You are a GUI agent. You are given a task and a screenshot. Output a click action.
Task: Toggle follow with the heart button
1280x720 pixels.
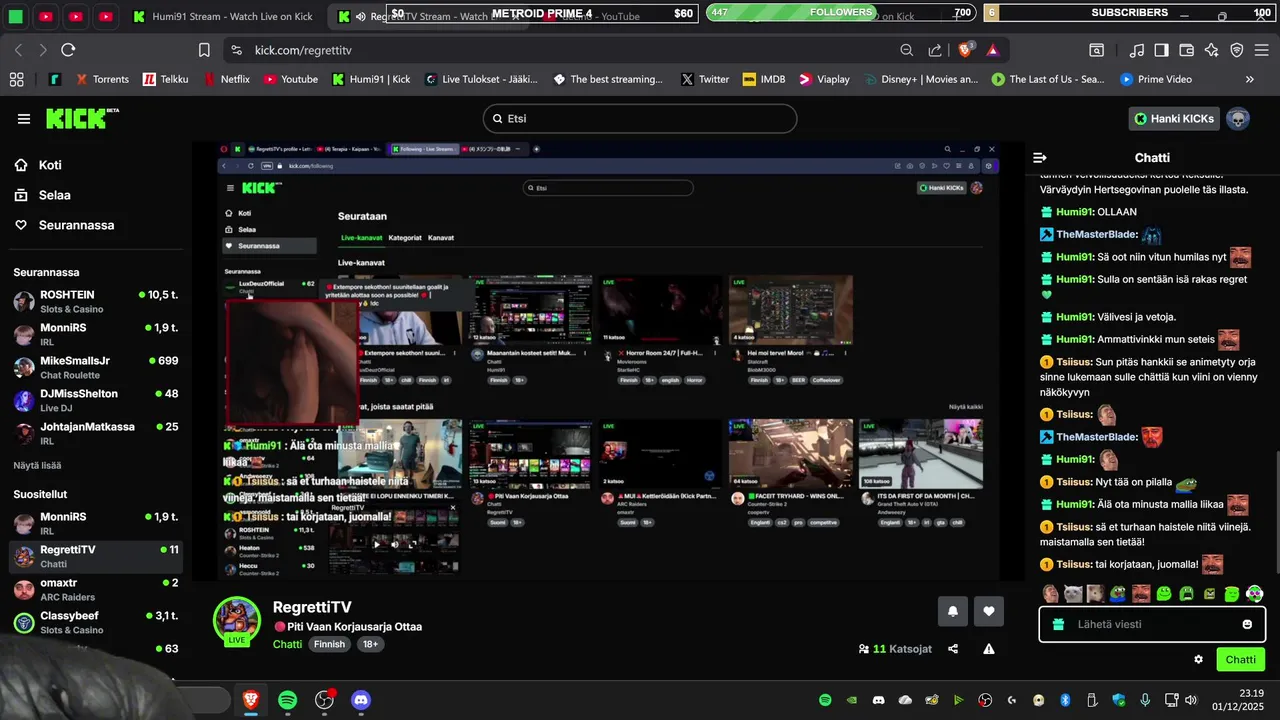[989, 611]
